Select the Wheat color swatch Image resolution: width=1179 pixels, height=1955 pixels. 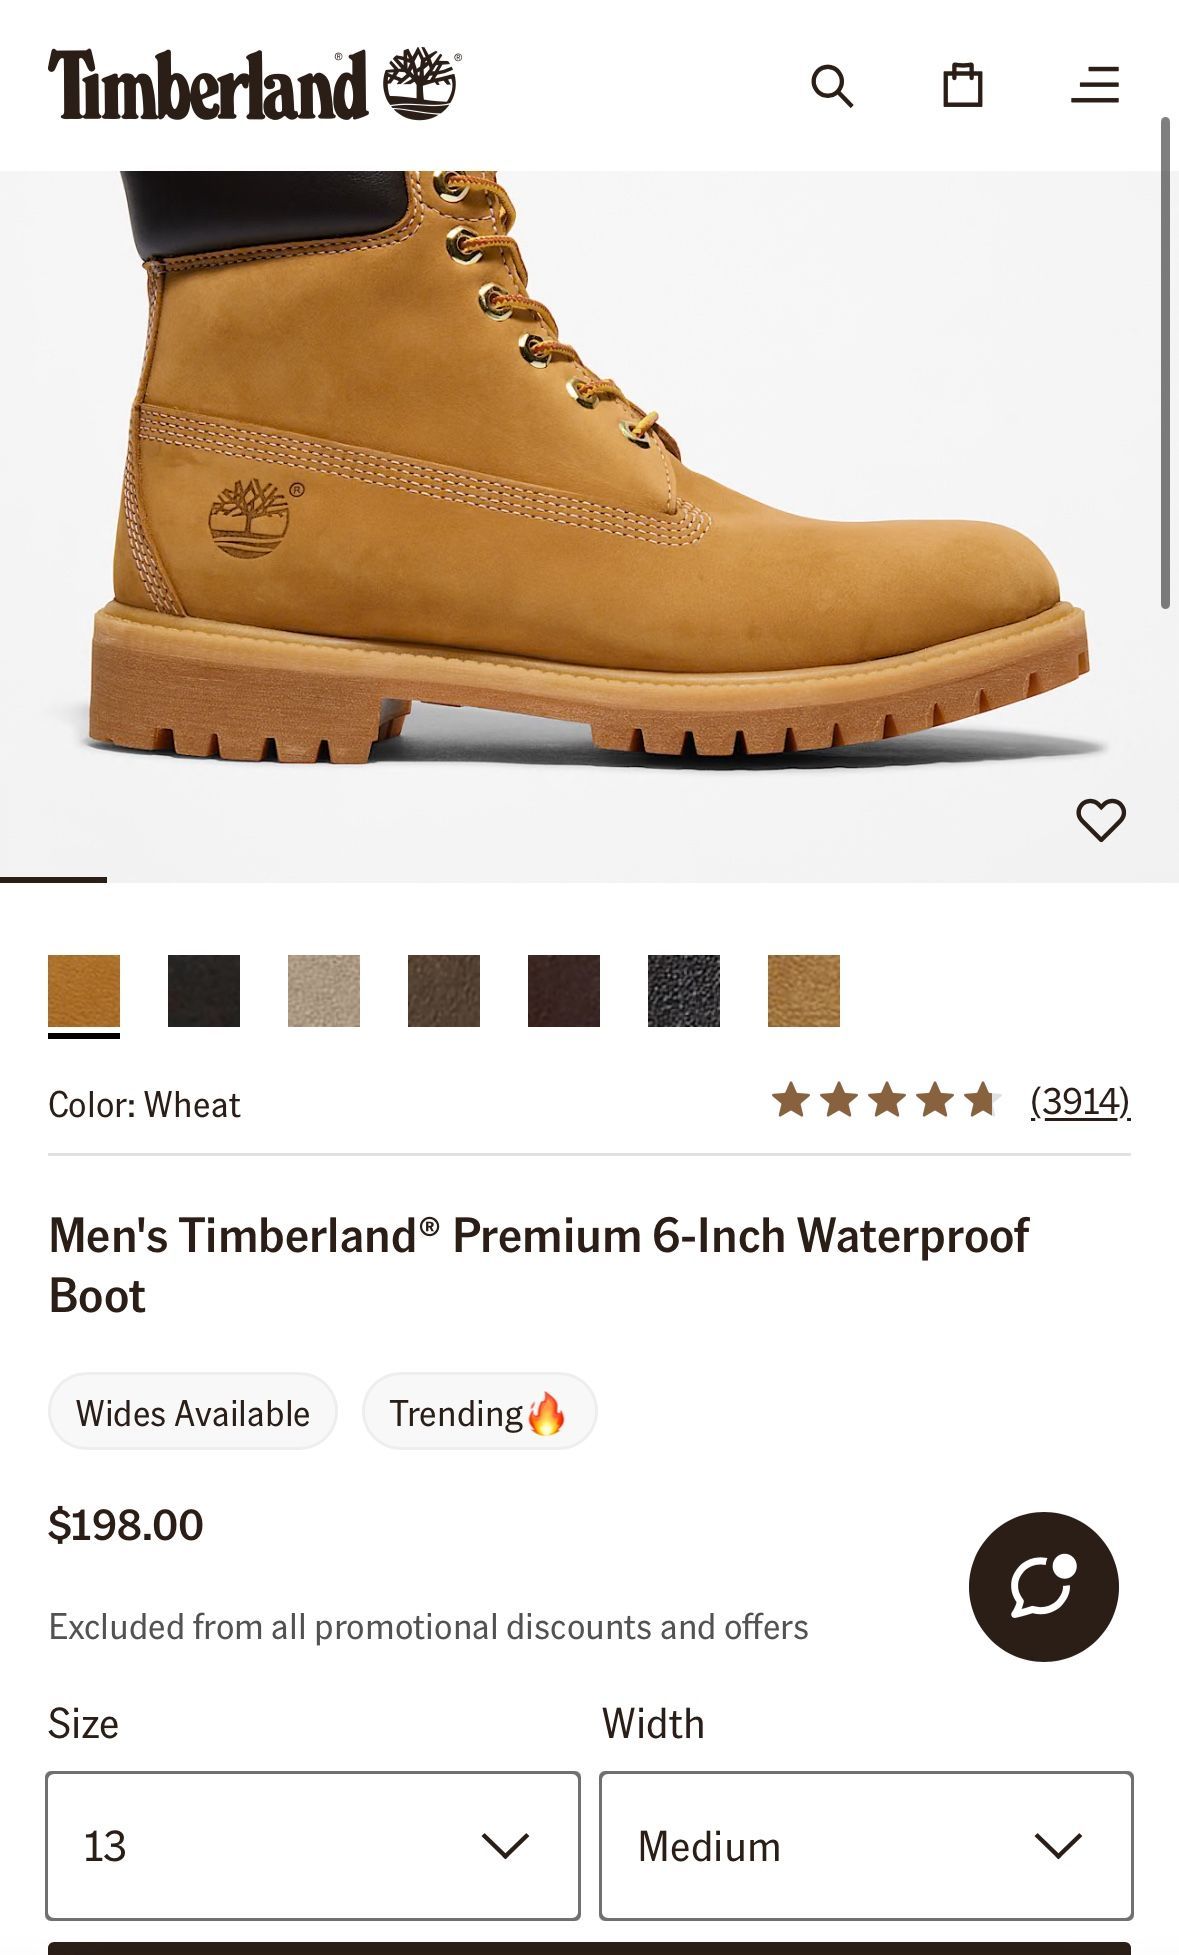pos(84,991)
